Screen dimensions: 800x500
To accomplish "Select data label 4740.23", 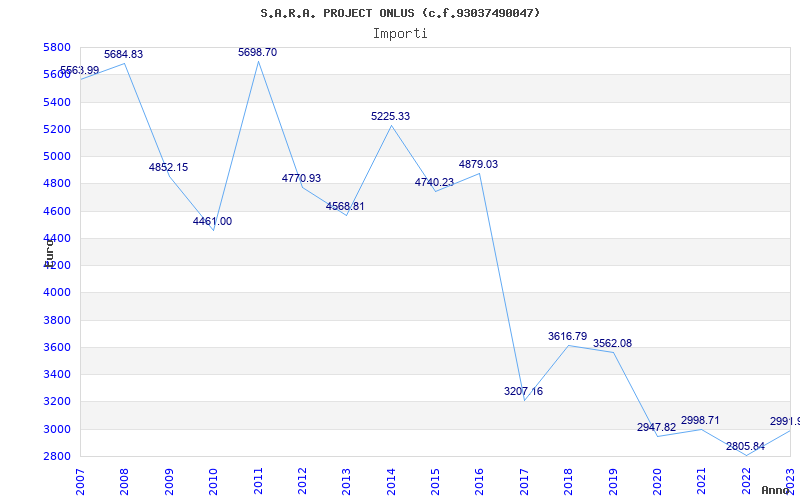I will tap(434, 182).
